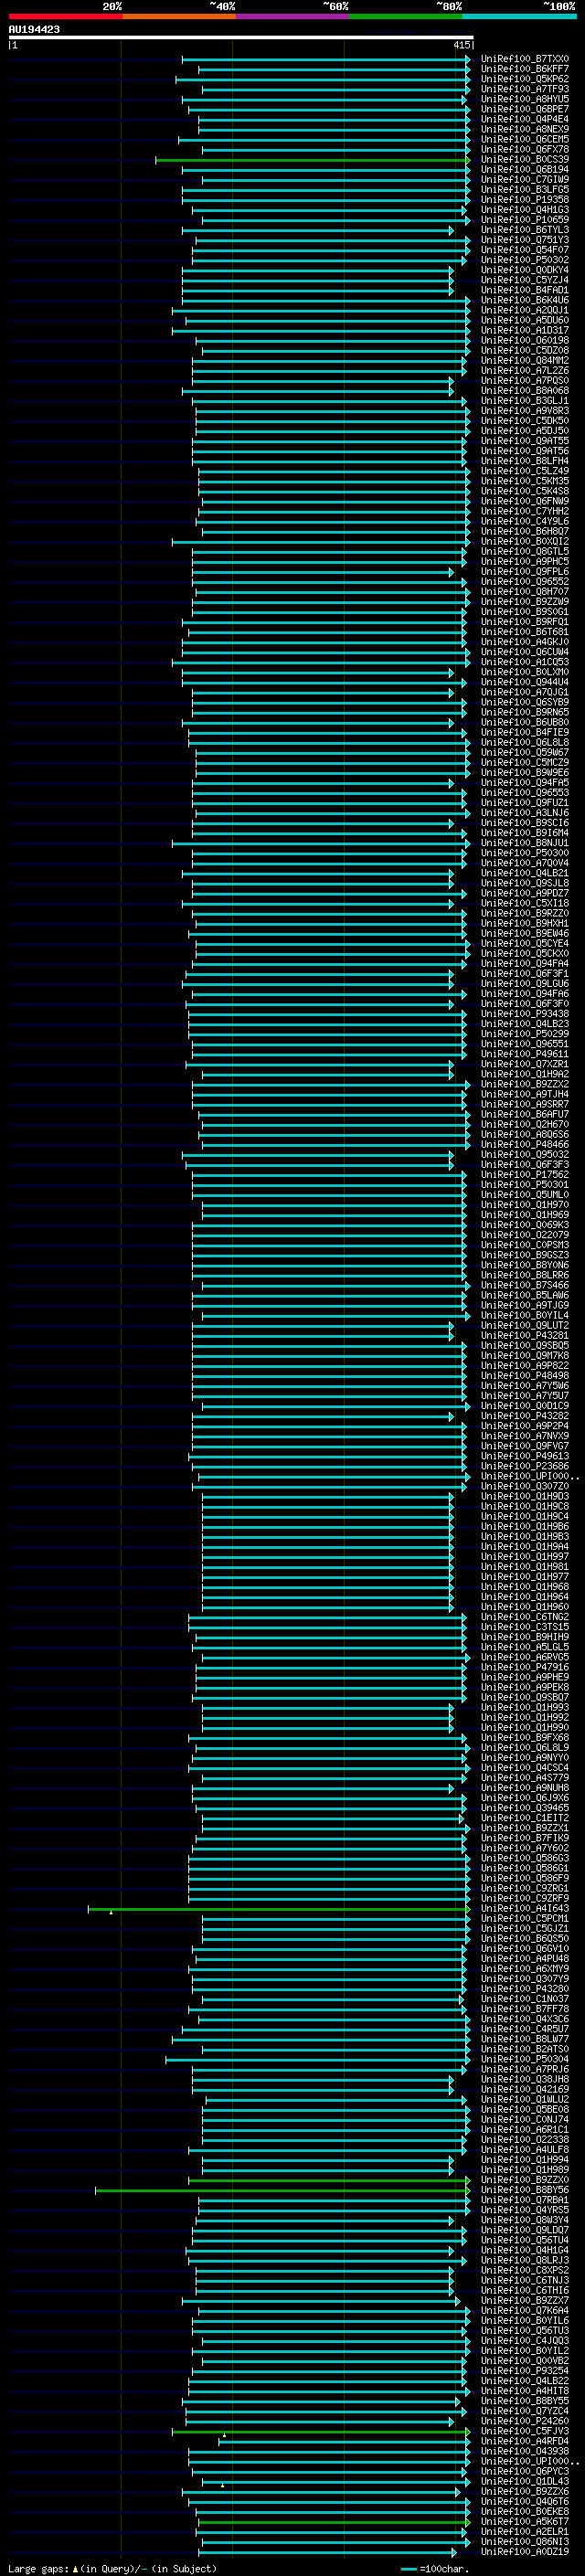
Task: Select the UniRef100_P93254 label
Action: [x=524, y=2371]
